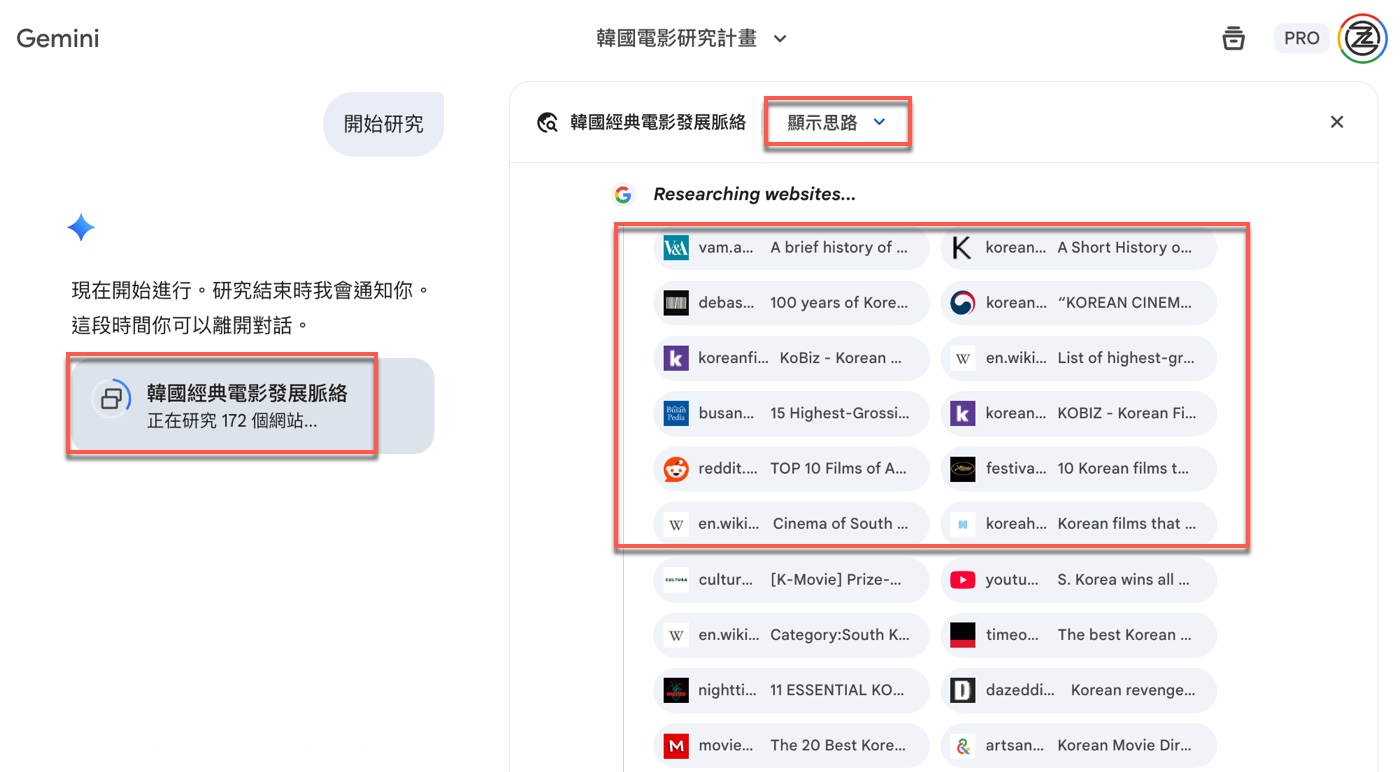Image resolution: width=1400 pixels, height=772 pixels.
Task: Click the Reddit favicon on the TOP 10 Films source
Action: click(675, 468)
